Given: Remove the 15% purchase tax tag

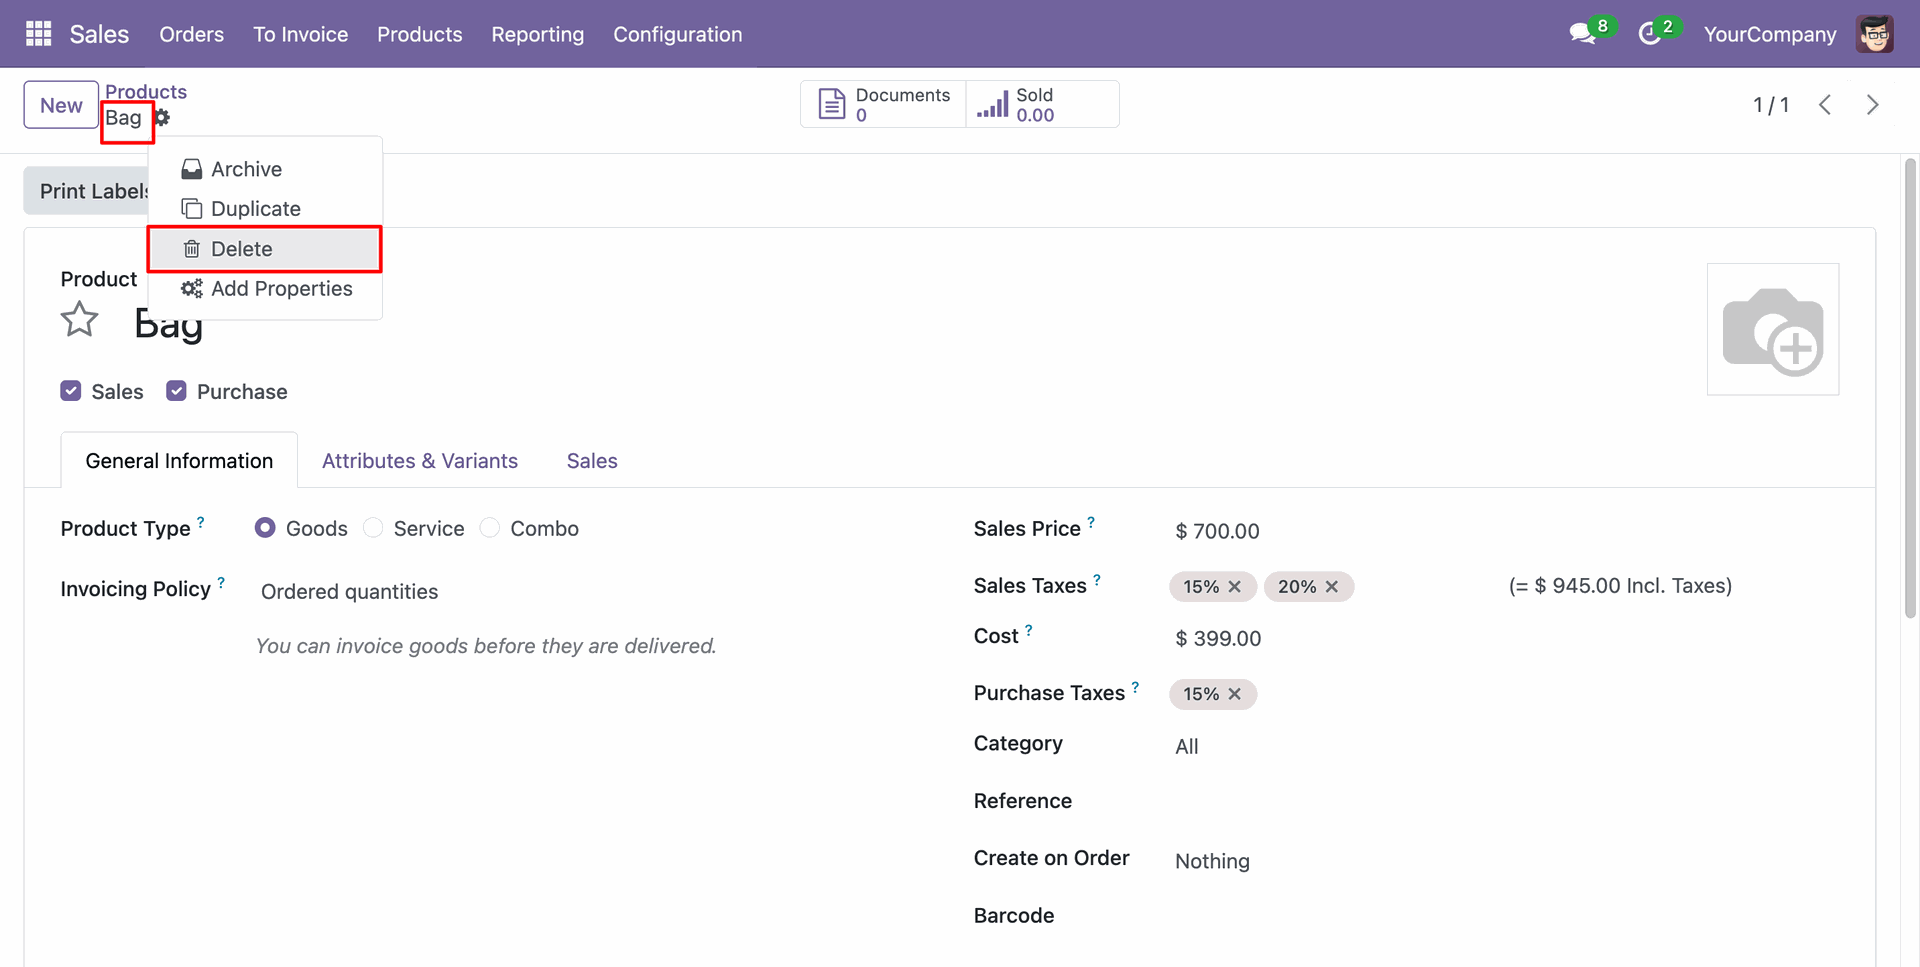Looking at the screenshot, I should [x=1235, y=694].
